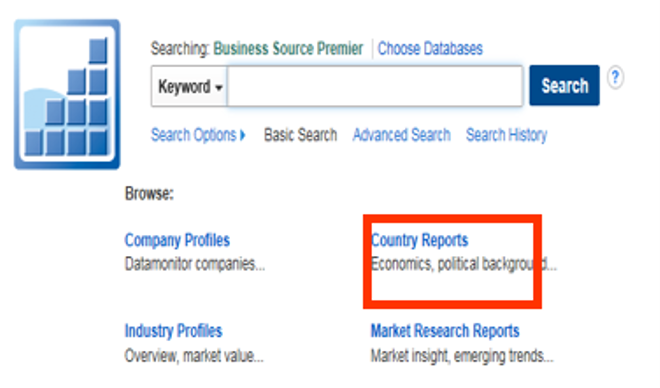
Task: Open Country Reports in the red box
Action: coord(419,240)
